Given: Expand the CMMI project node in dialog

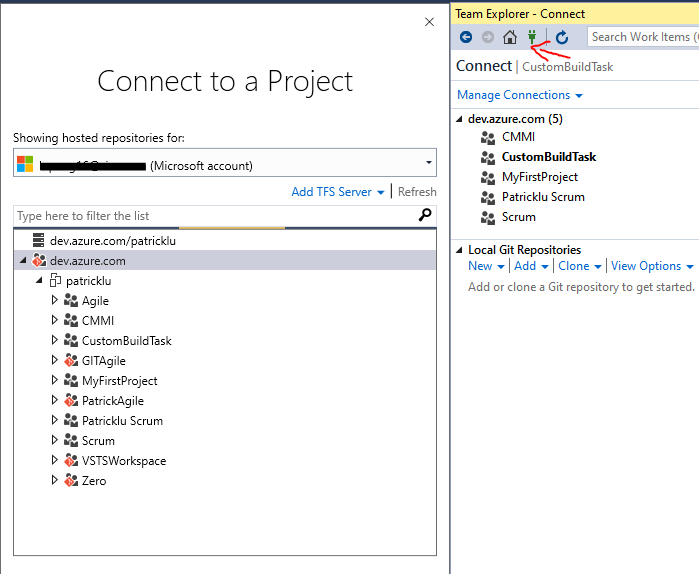Looking at the screenshot, I should pyautogui.click(x=54, y=320).
